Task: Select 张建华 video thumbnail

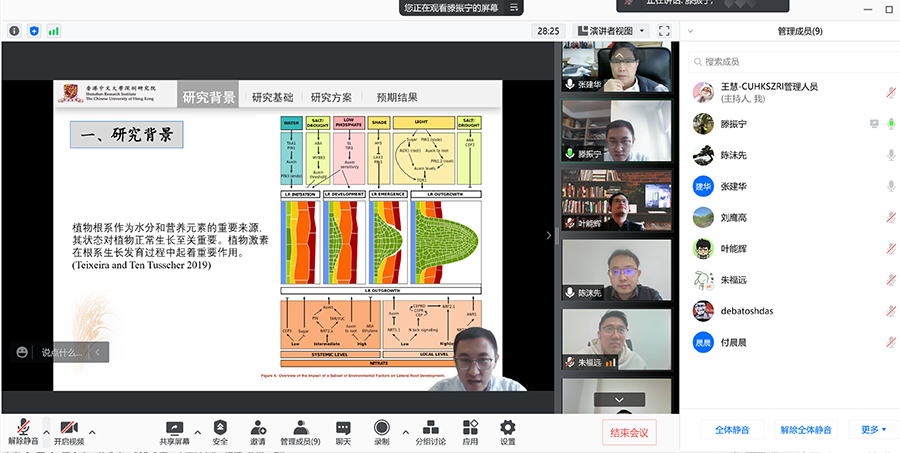Action: [x=616, y=67]
